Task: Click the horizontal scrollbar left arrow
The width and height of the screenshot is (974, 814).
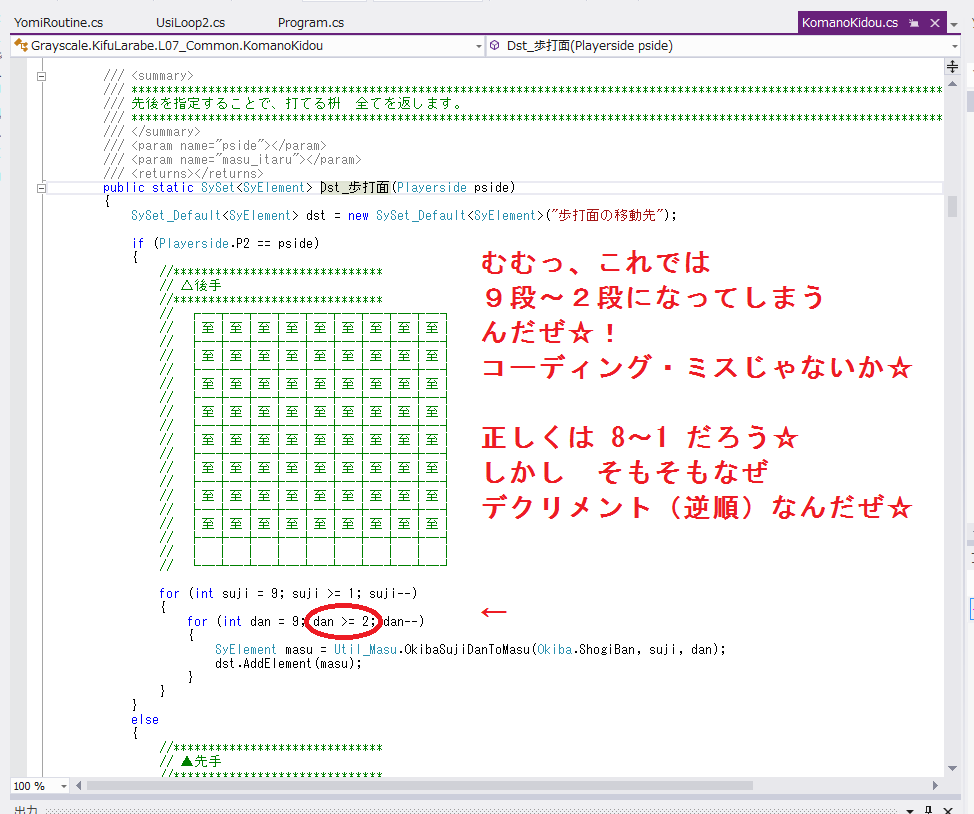Action: click(x=78, y=786)
